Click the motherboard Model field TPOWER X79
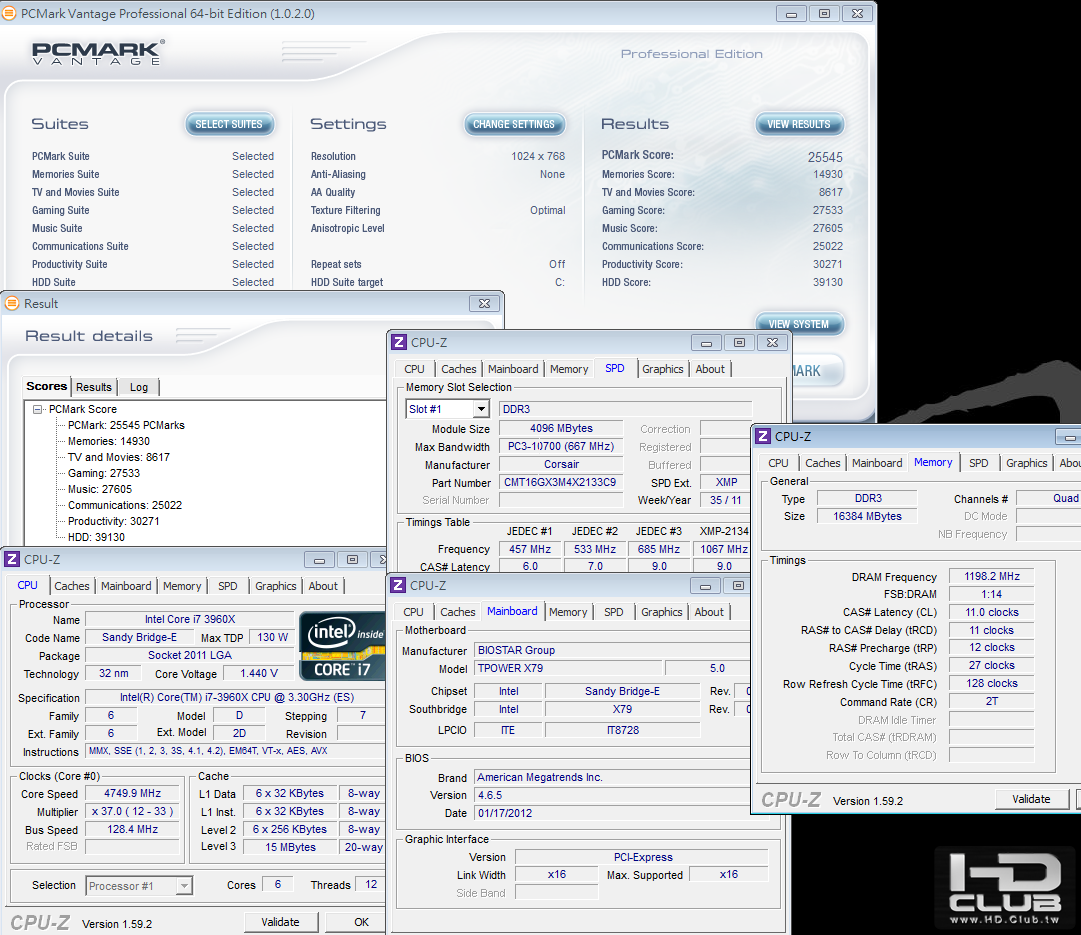The height and width of the screenshot is (935, 1081). tap(568, 668)
